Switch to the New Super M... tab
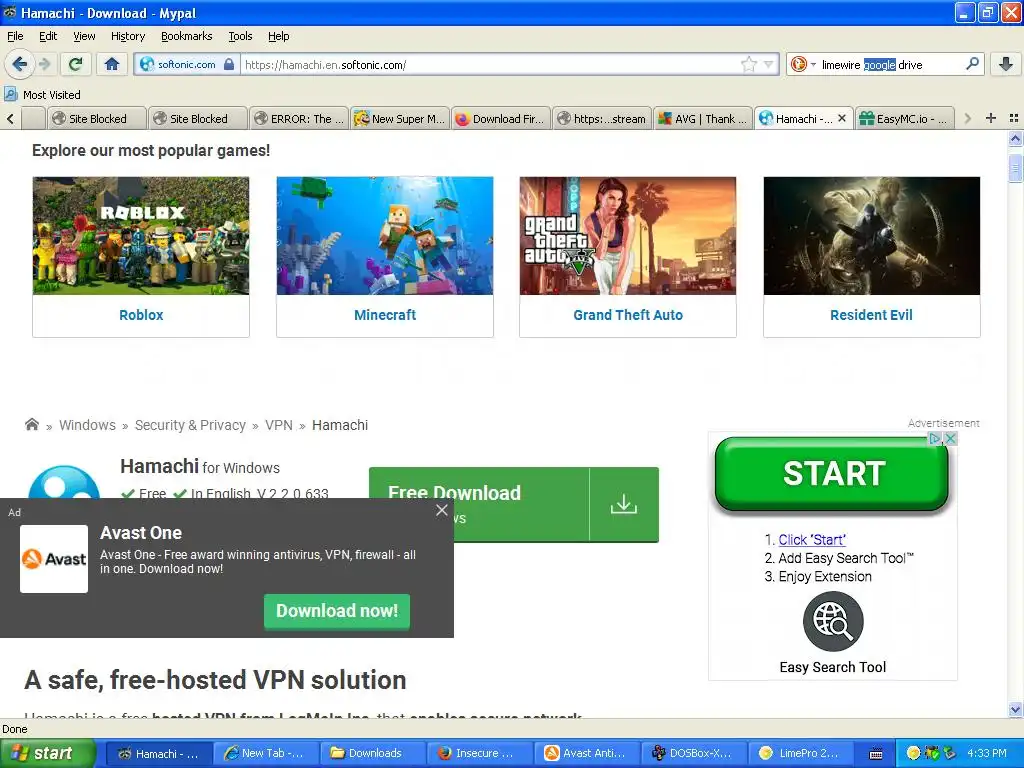This screenshot has height=768, width=1024. coord(400,118)
